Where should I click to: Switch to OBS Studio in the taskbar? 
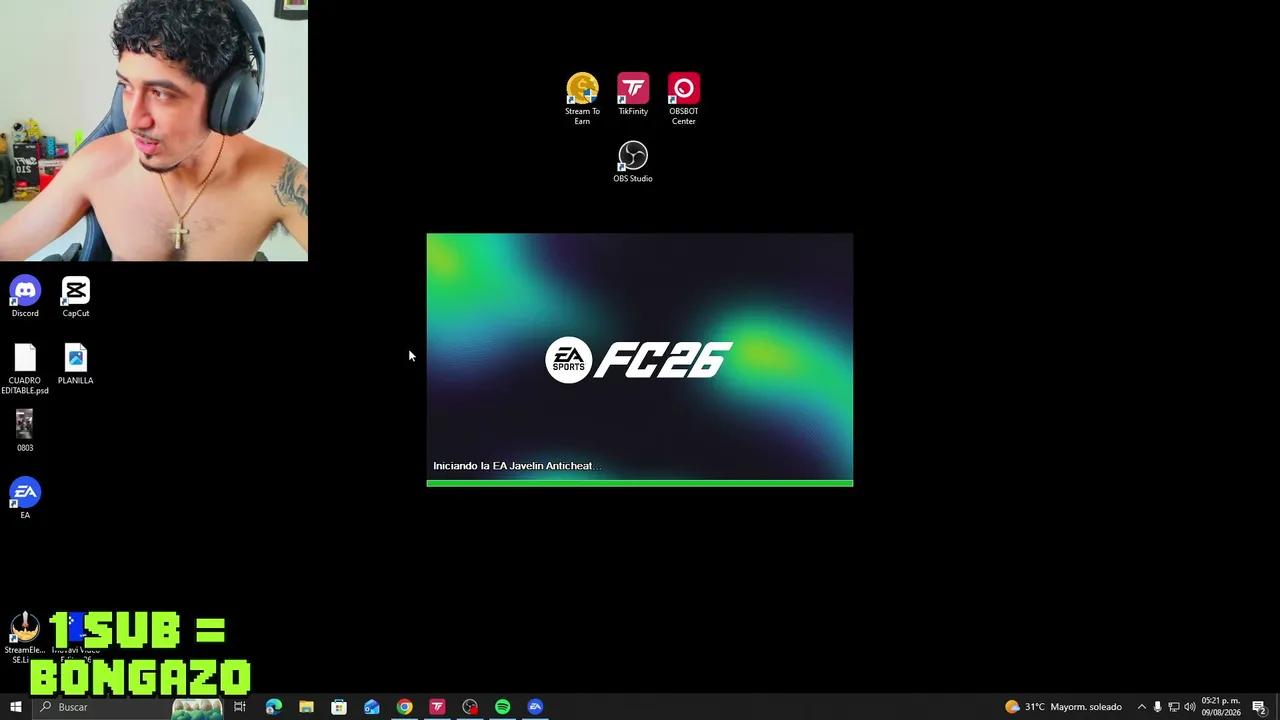[x=470, y=707]
